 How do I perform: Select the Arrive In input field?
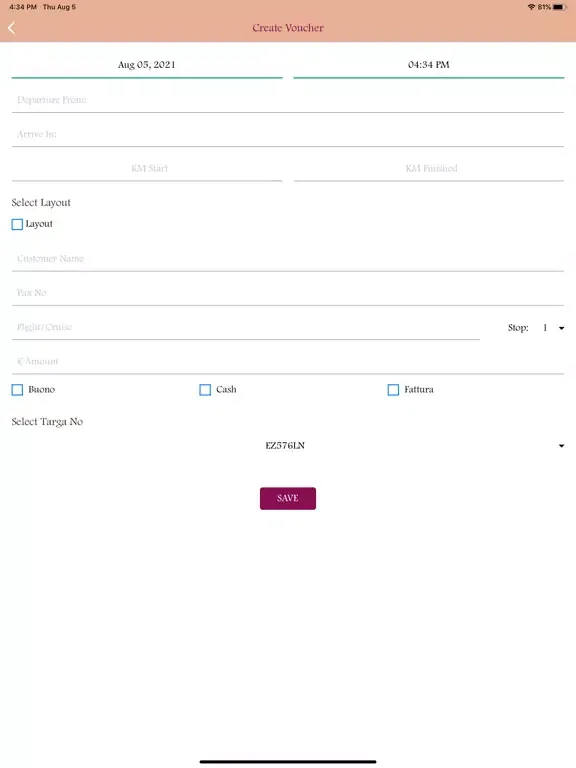click(288, 135)
